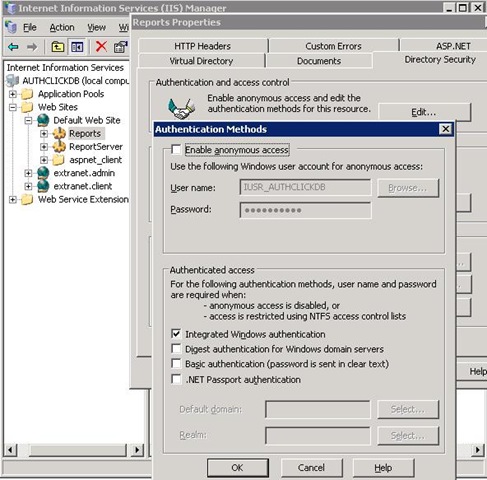Expand the aspnet_client node
The image size is (487, 480).
(44, 160)
